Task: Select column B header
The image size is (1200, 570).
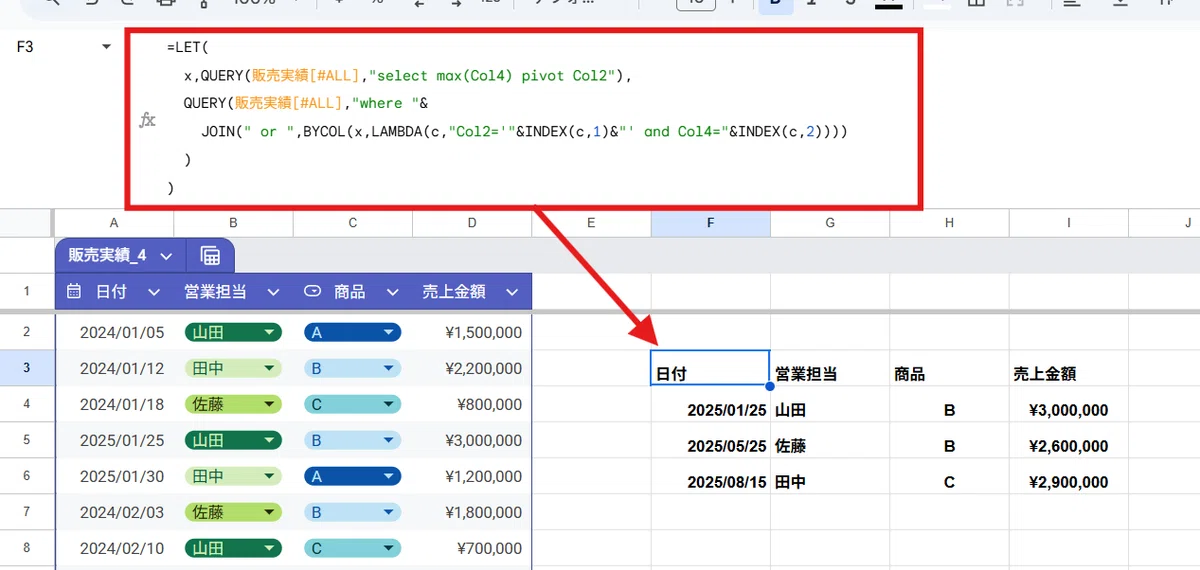Action: pyautogui.click(x=233, y=223)
